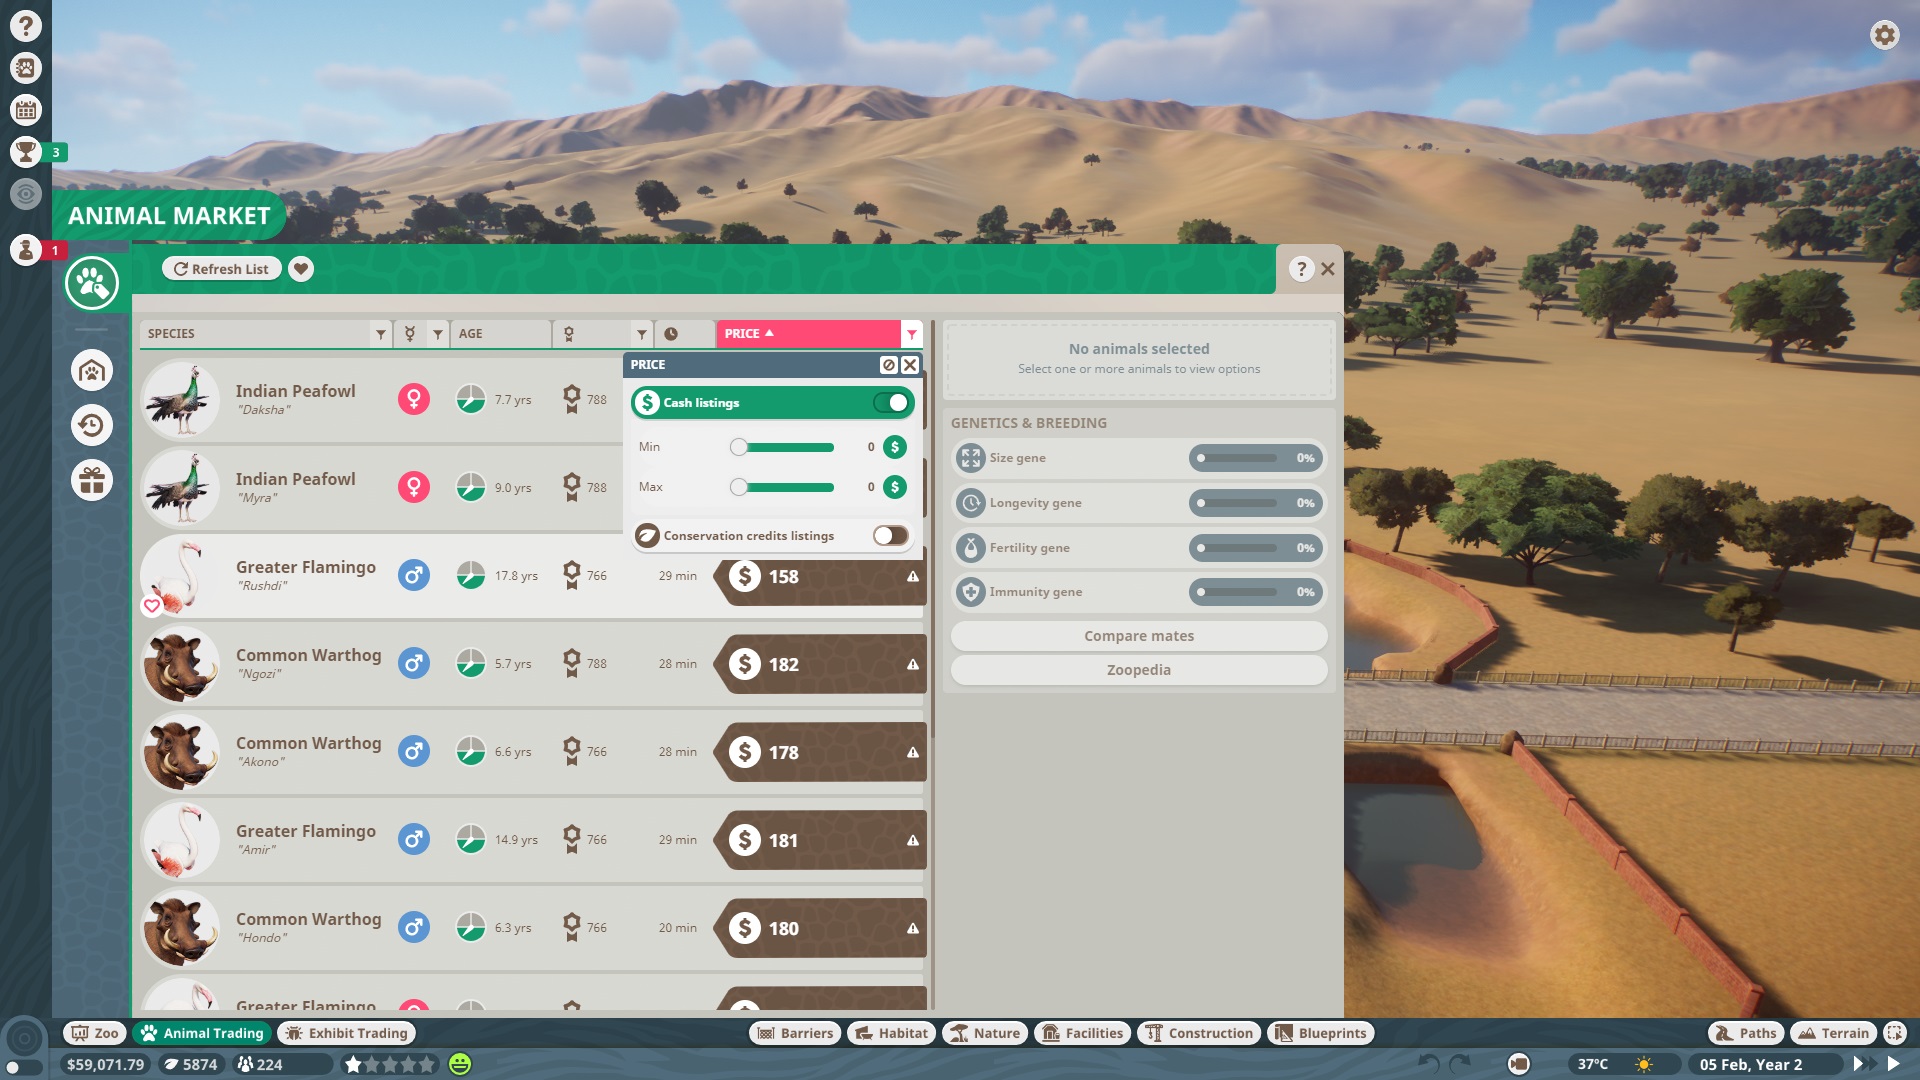The height and width of the screenshot is (1080, 1920).
Task: Open Construction build menu
Action: [x=1199, y=1033]
